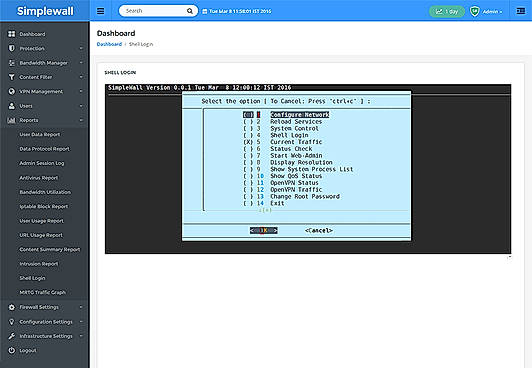Expand the Bandwidth Manager chevron
Screen dimensions: 532x368
point(81,63)
